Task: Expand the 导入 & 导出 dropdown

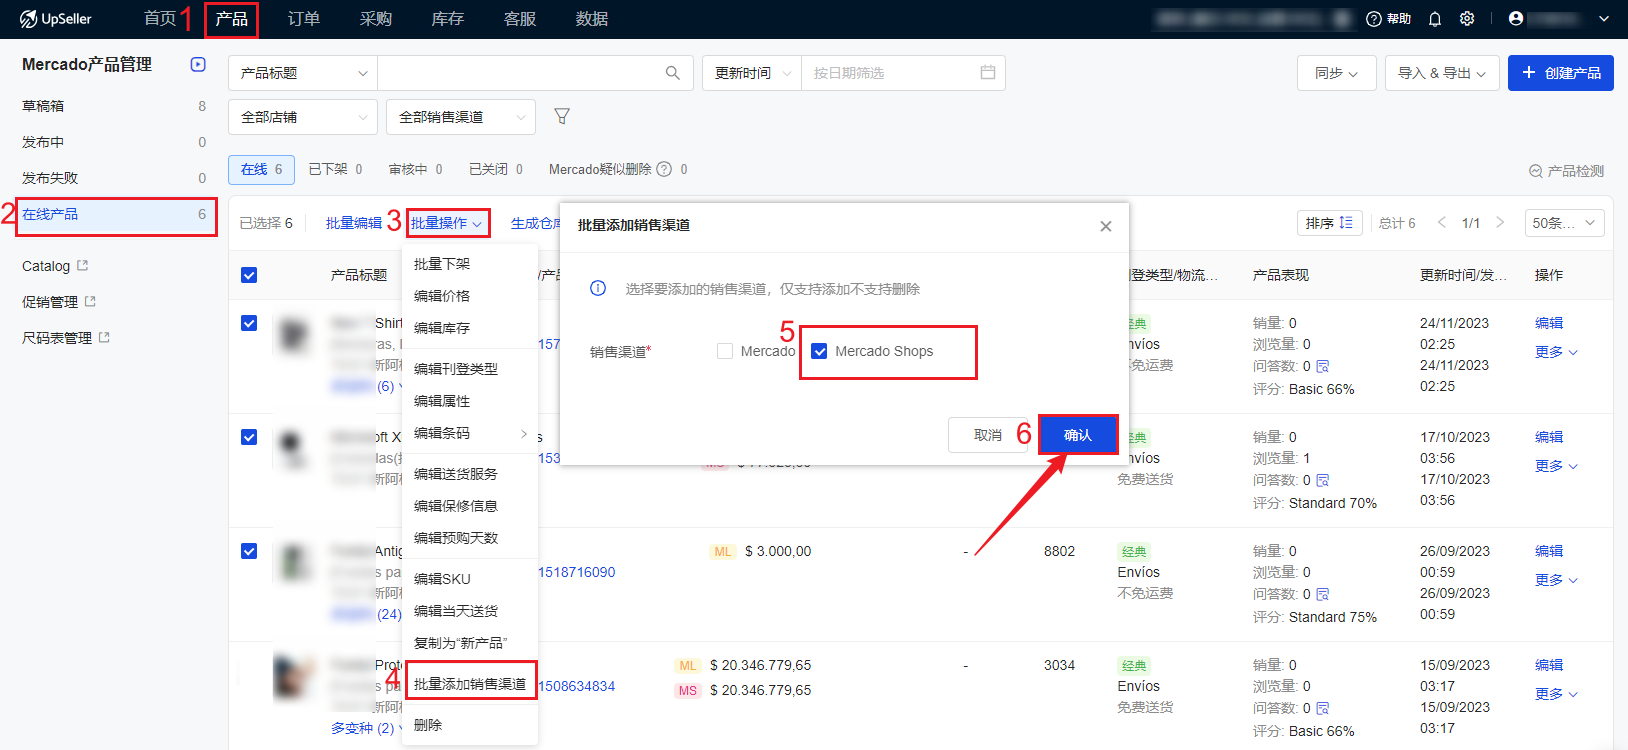Action: tap(1442, 73)
